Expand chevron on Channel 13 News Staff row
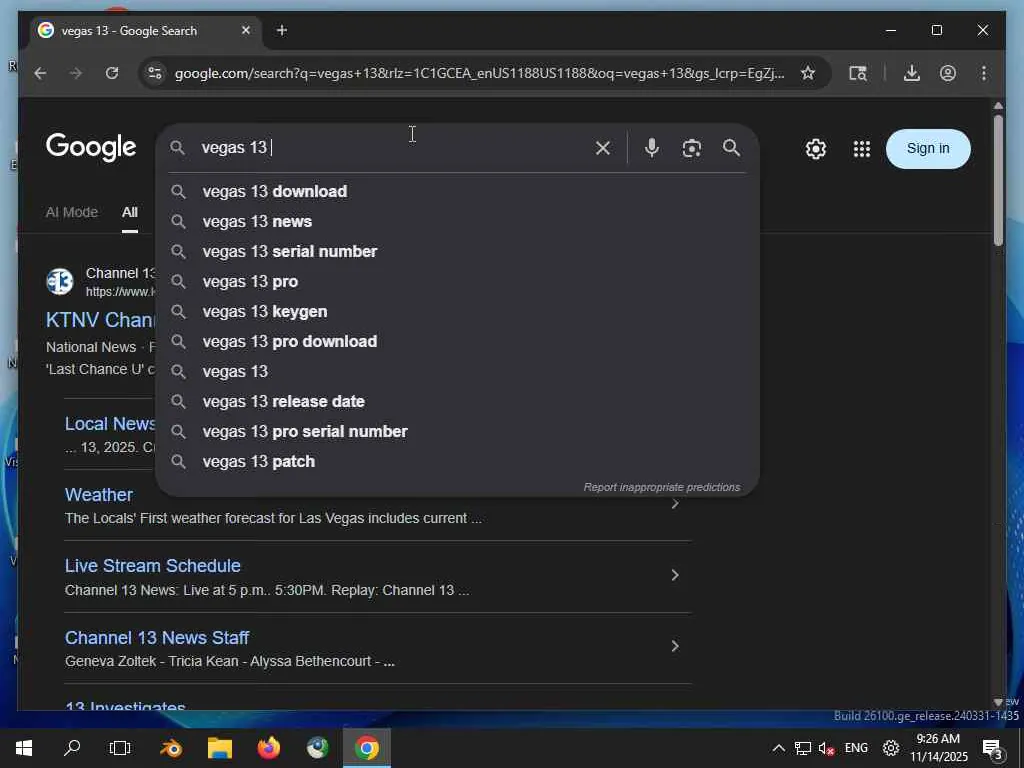Screen dimensions: 1024x768 [675, 647]
